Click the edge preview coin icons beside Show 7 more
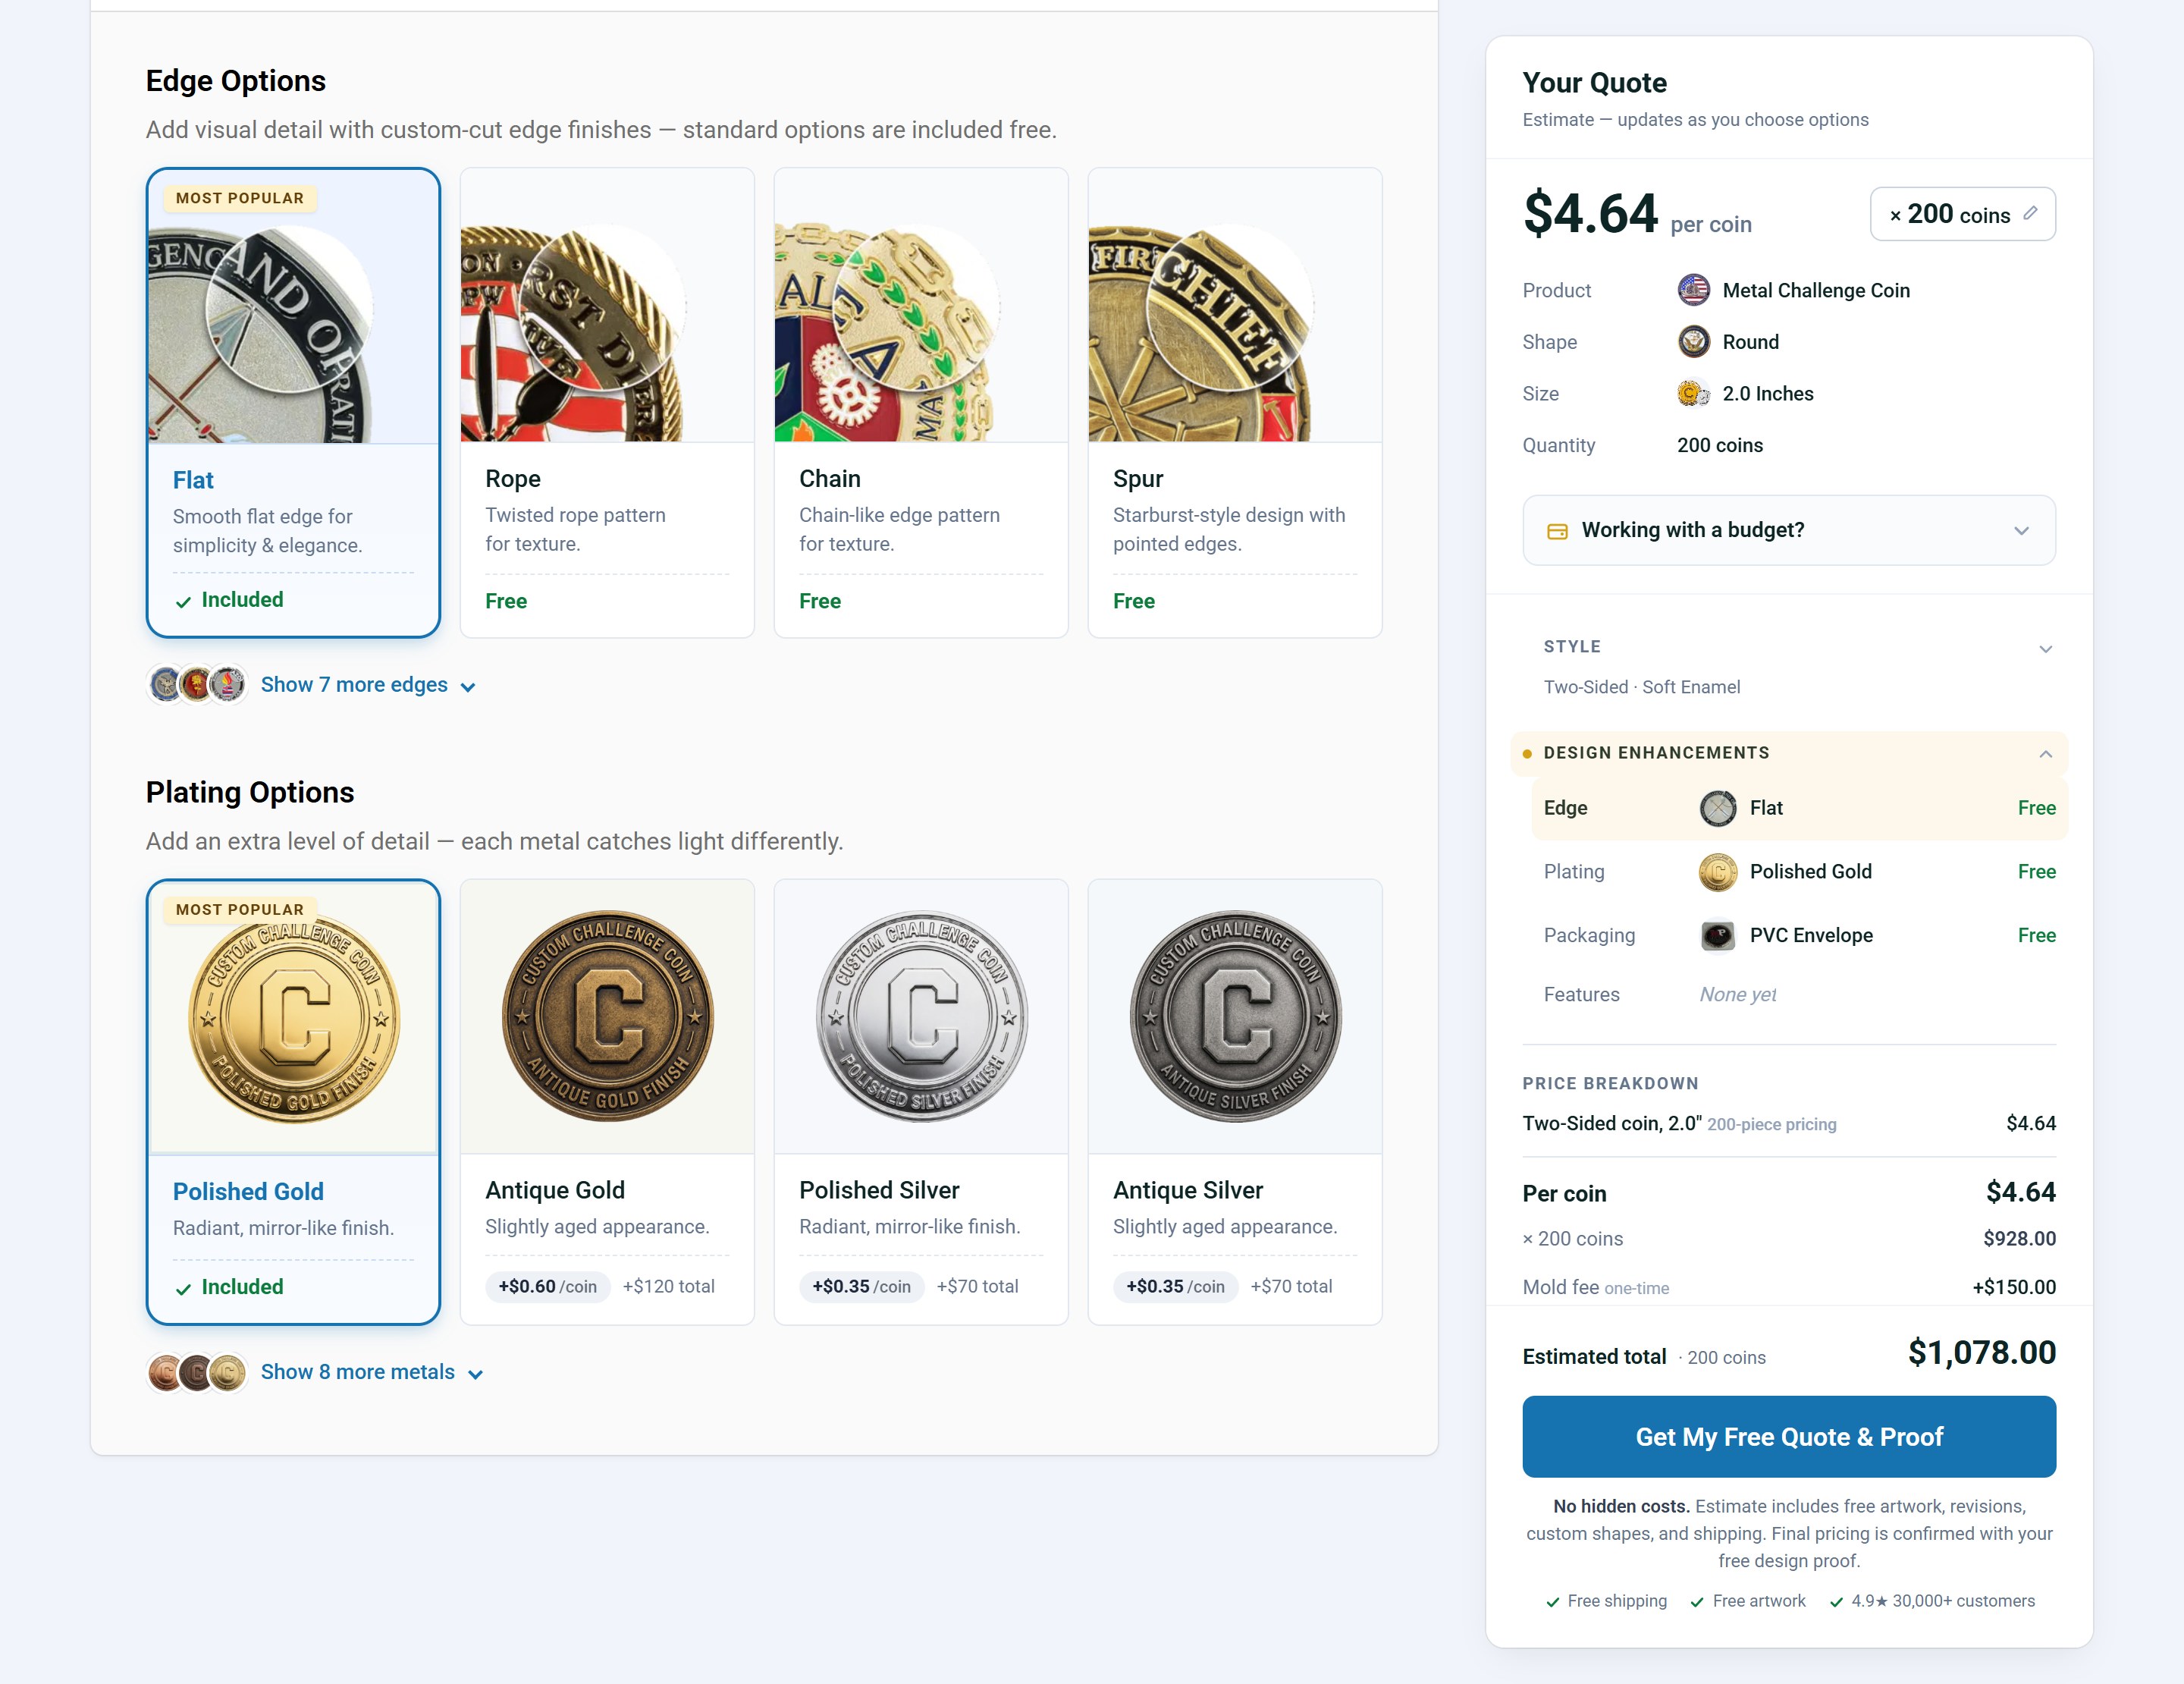The width and height of the screenshot is (2184, 1684). pyautogui.click(x=197, y=685)
